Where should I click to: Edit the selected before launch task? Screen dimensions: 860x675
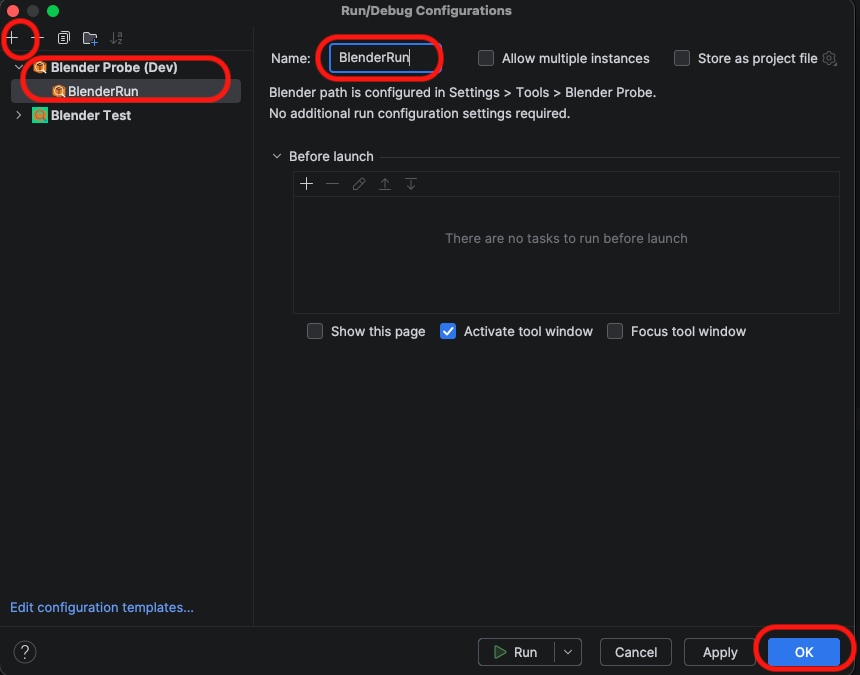point(359,184)
